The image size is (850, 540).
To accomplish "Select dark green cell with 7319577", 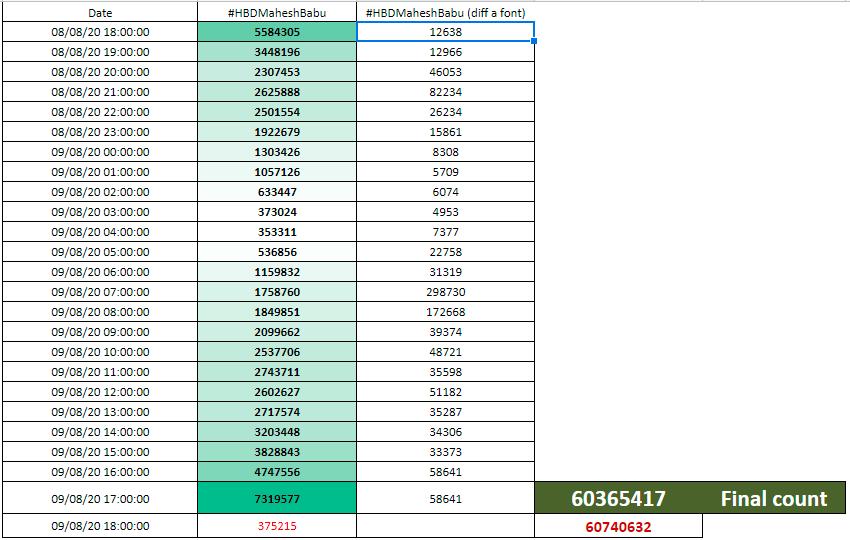I will point(277,498).
